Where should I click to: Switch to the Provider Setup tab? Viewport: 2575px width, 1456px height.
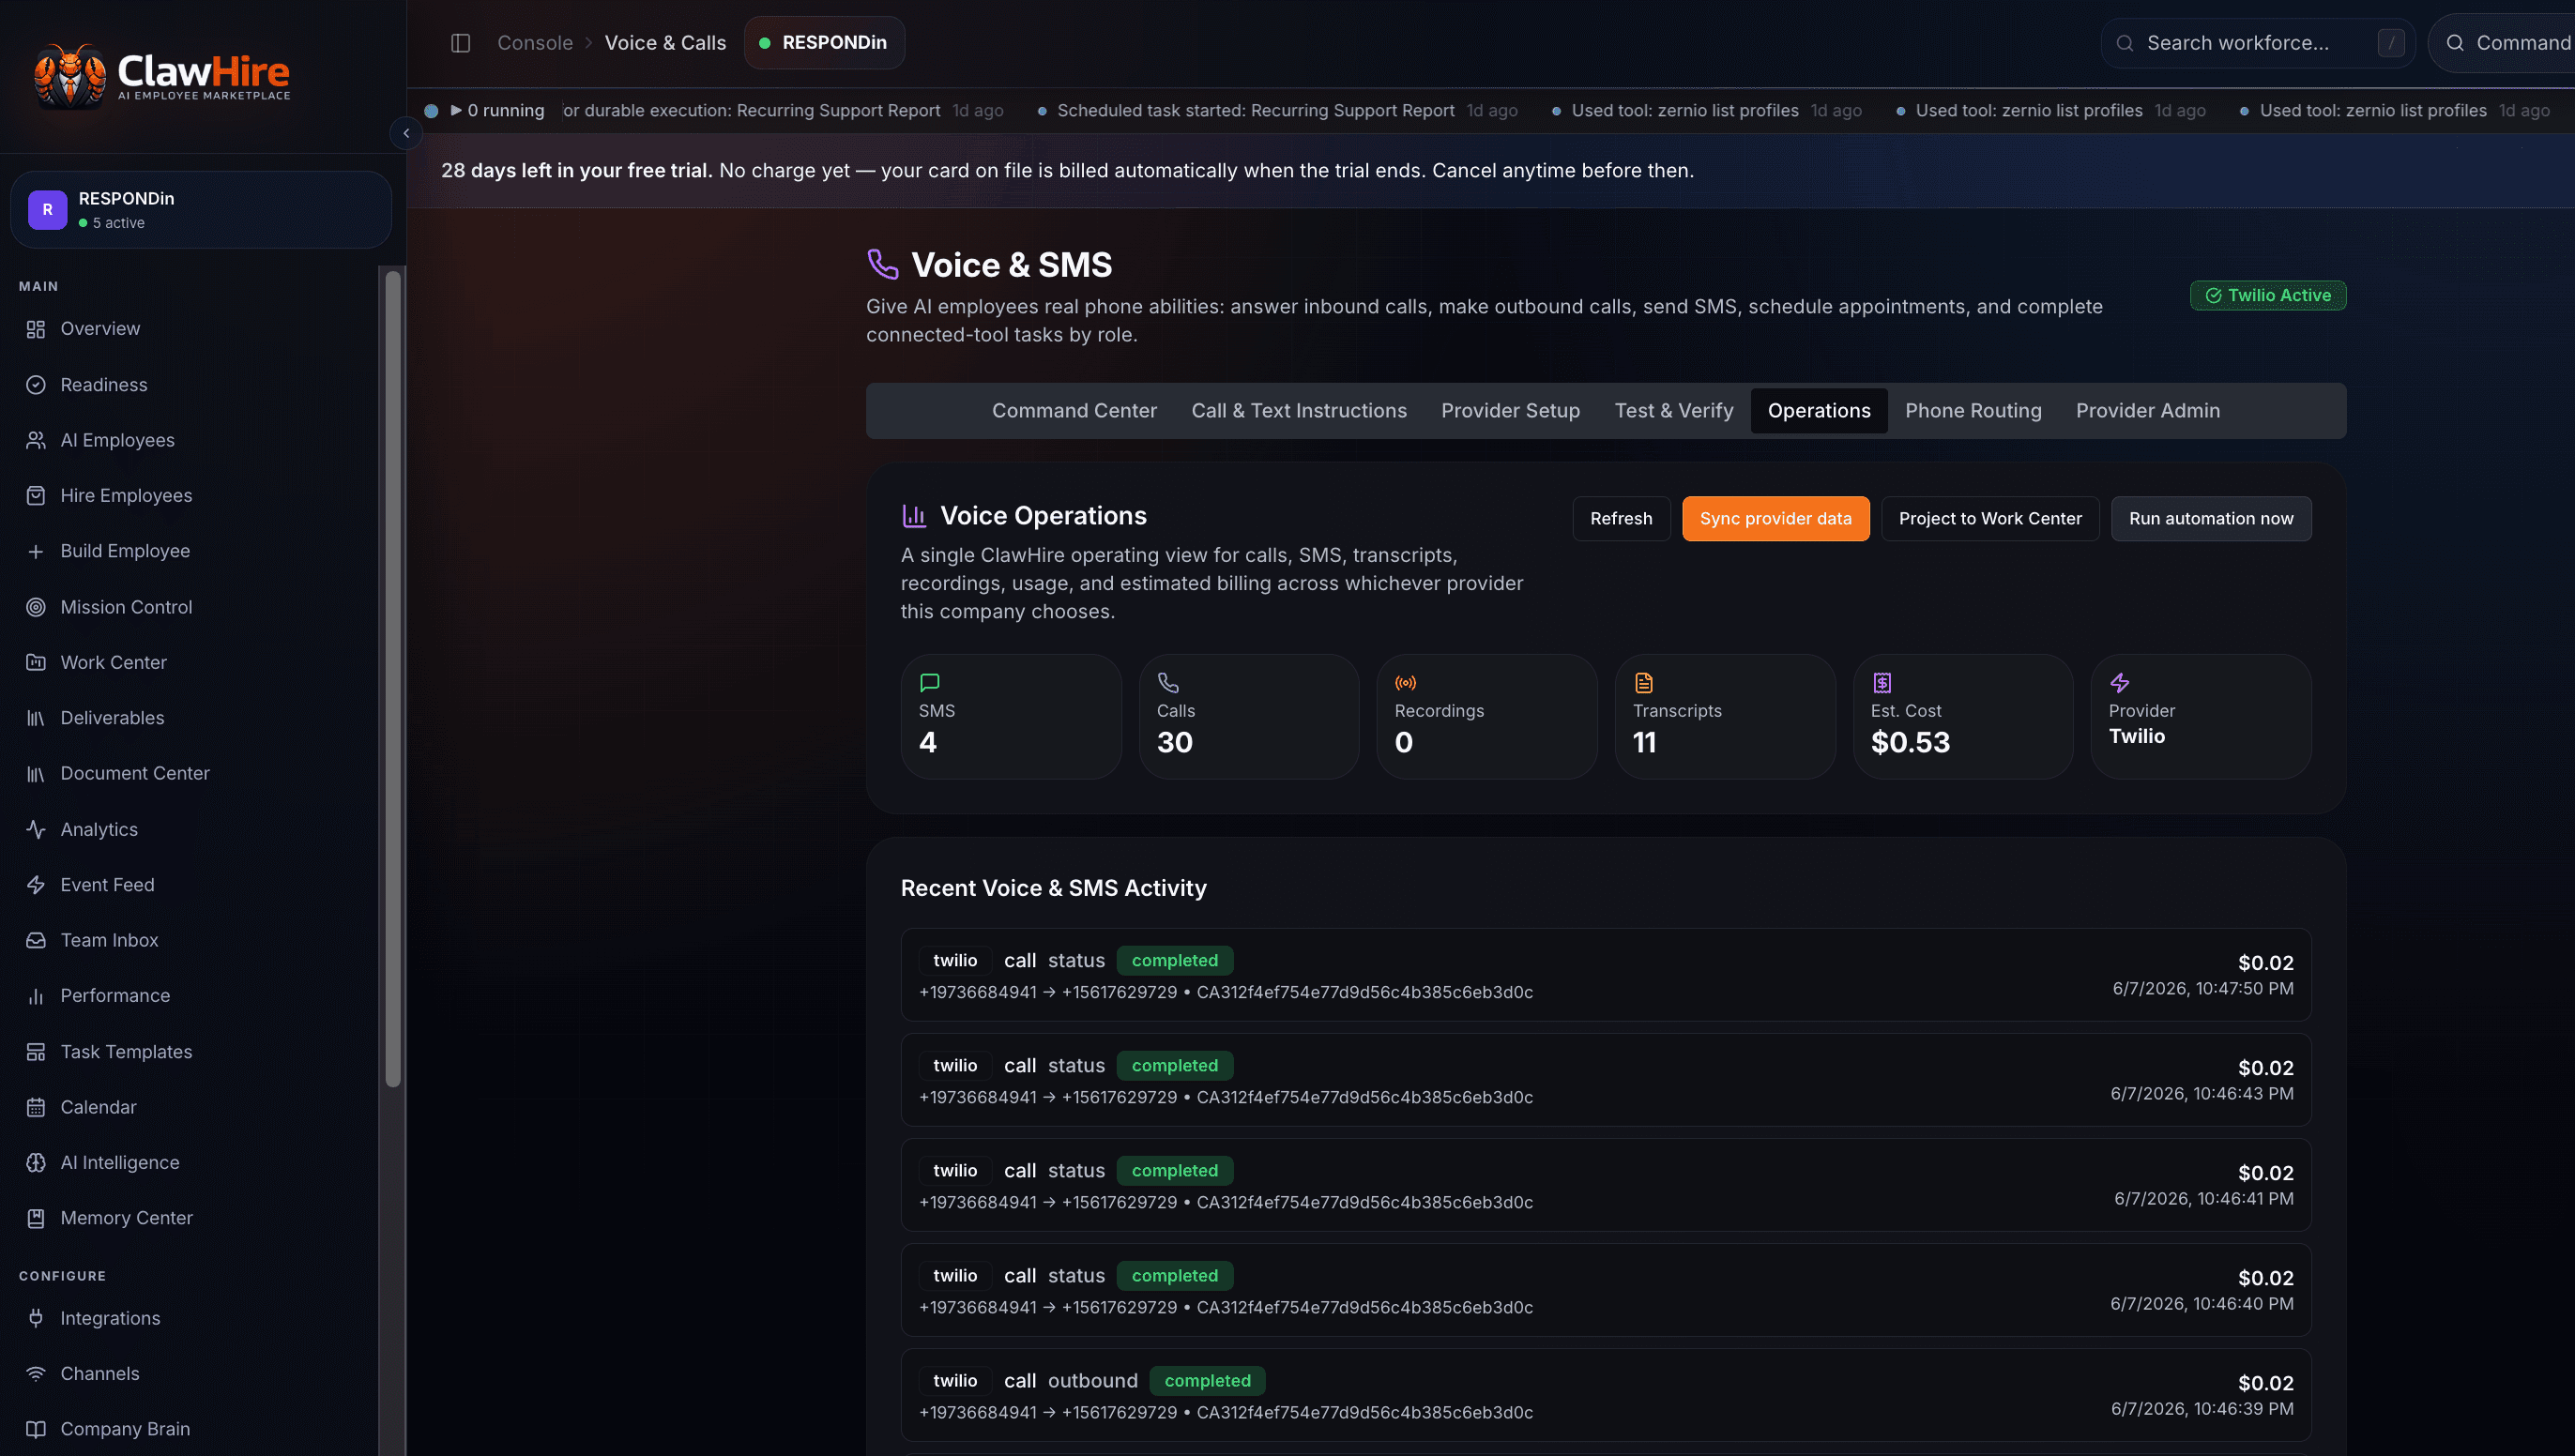coord(1510,411)
